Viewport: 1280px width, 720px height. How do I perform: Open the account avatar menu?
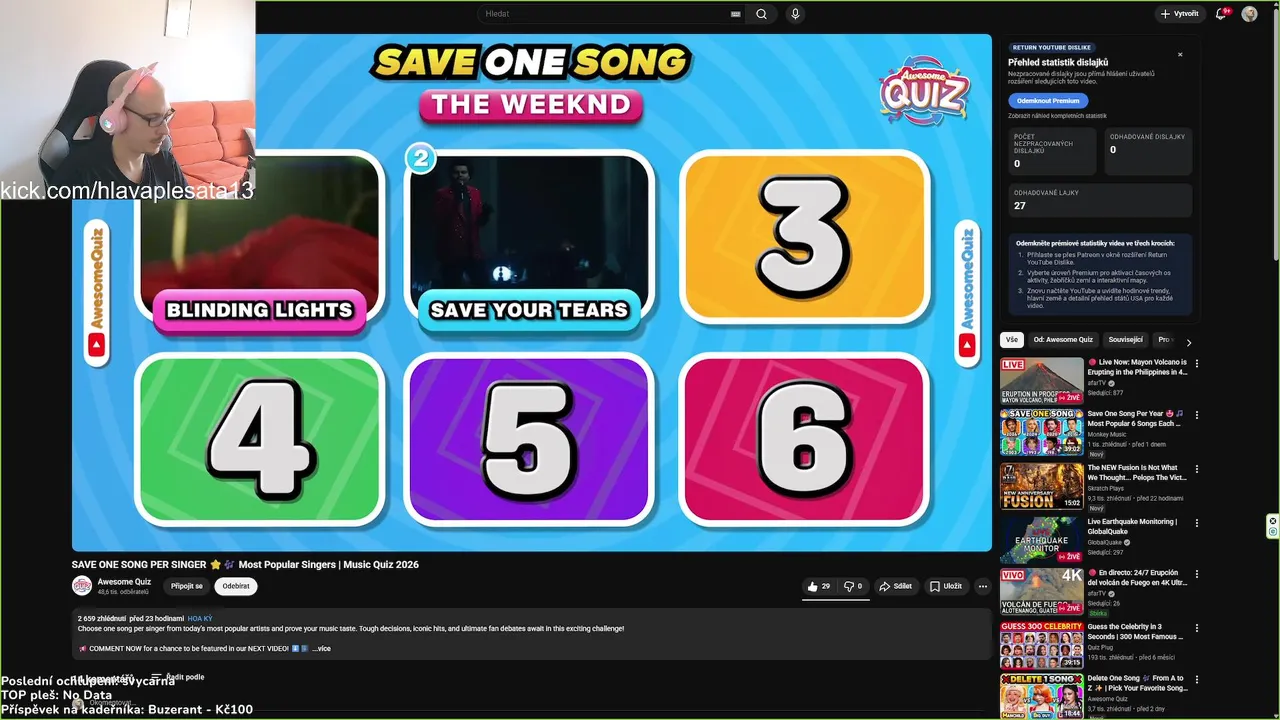coord(1250,14)
